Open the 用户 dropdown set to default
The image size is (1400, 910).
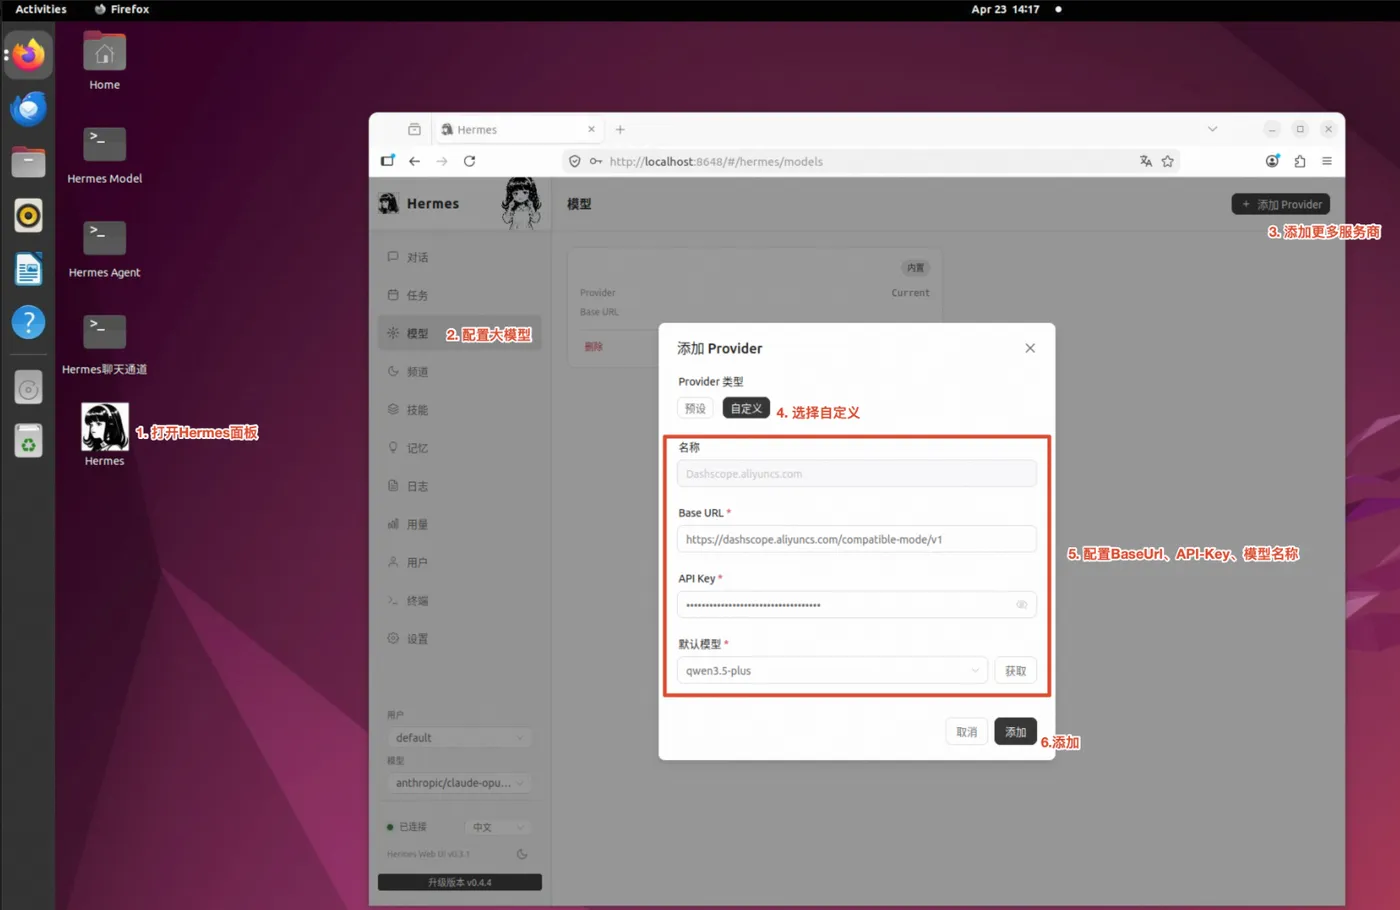coord(459,738)
